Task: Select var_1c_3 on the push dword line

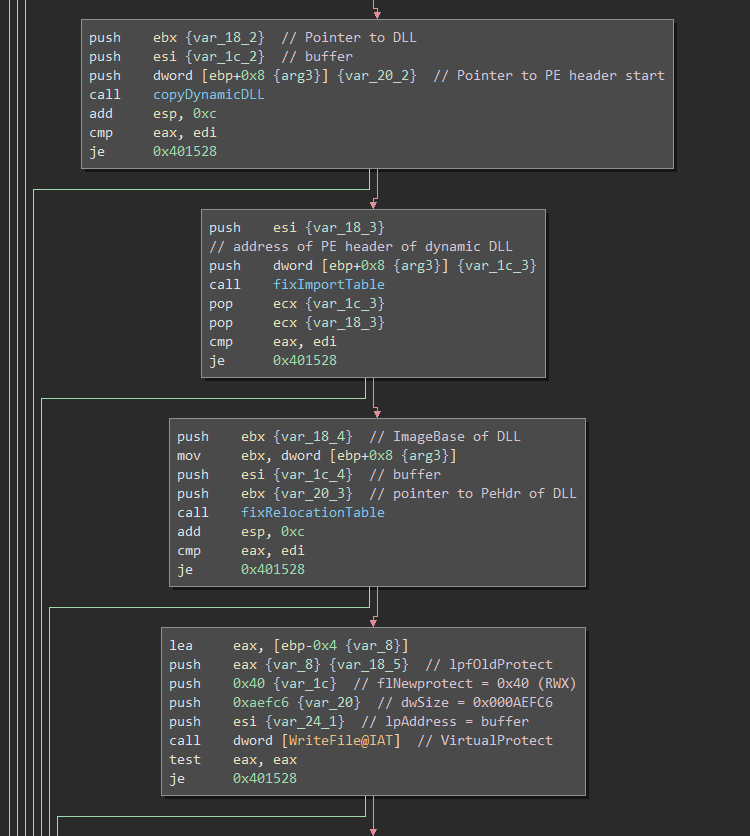Action: pos(496,266)
